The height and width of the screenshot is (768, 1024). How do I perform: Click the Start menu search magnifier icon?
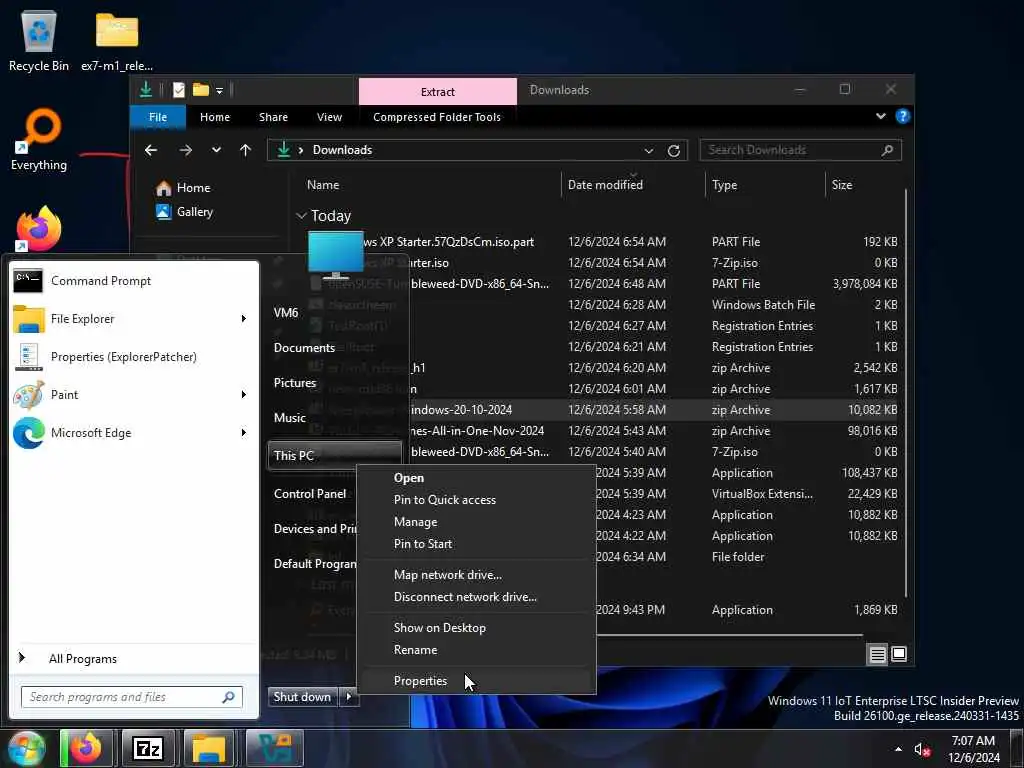[228, 697]
